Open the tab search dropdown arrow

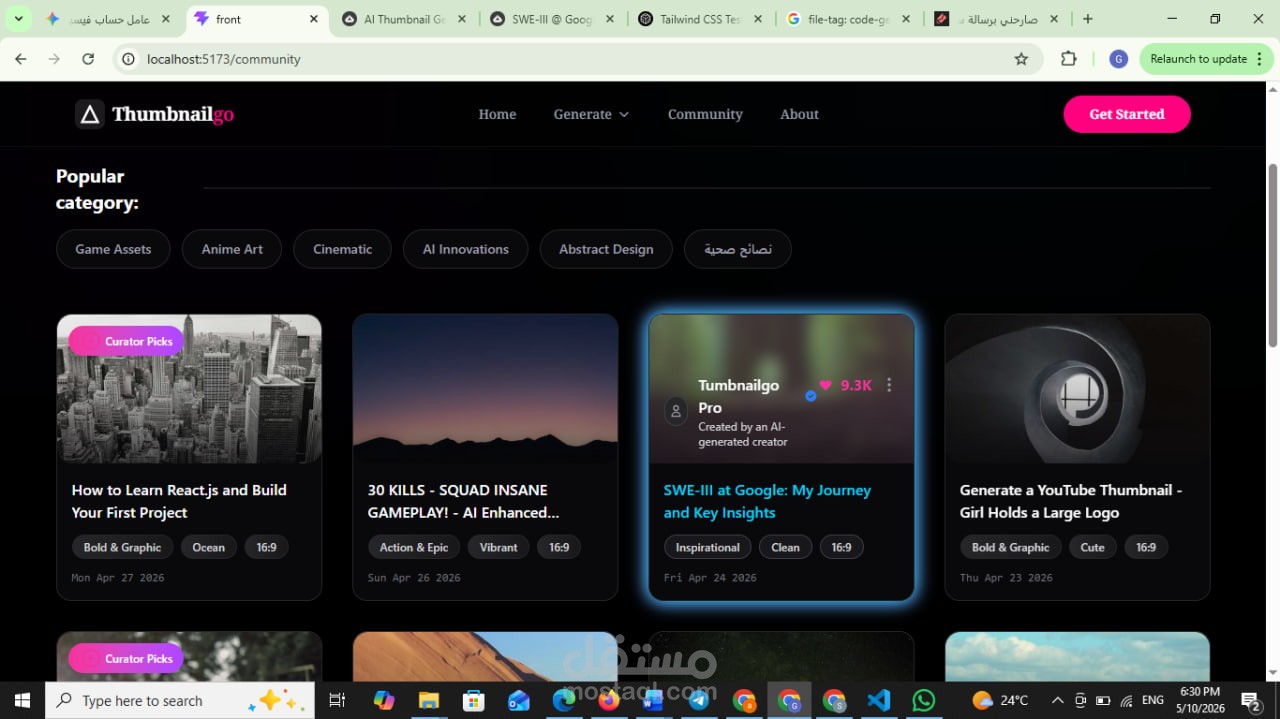coord(18,19)
